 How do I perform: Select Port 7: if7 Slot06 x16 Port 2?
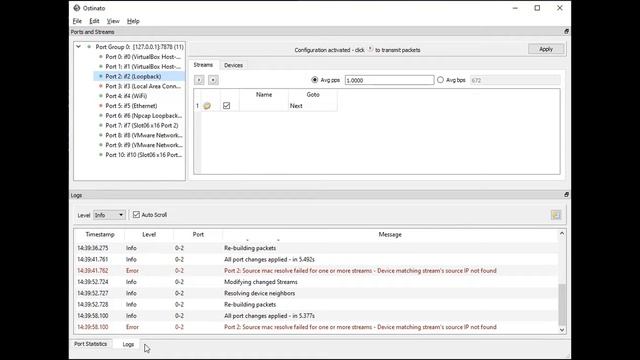(x=142, y=125)
